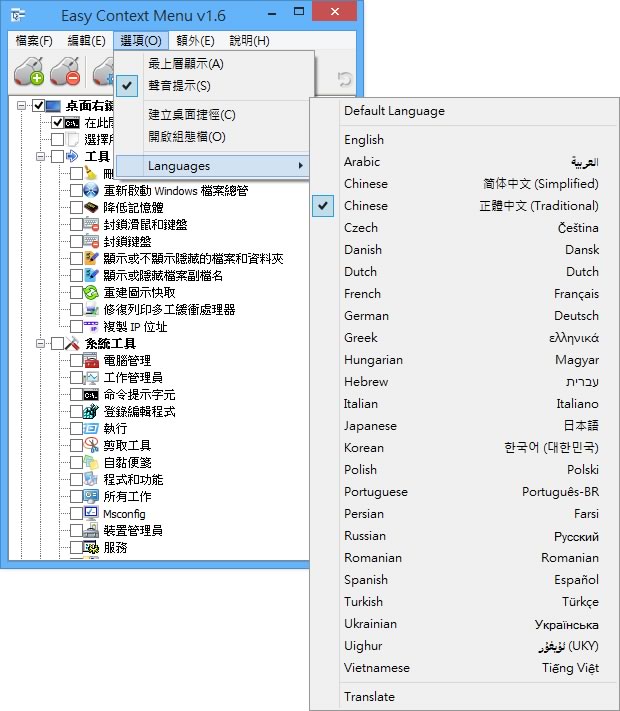Tick the 工作管理員 checkbox
This screenshot has height=711, width=620.
[x=76, y=377]
